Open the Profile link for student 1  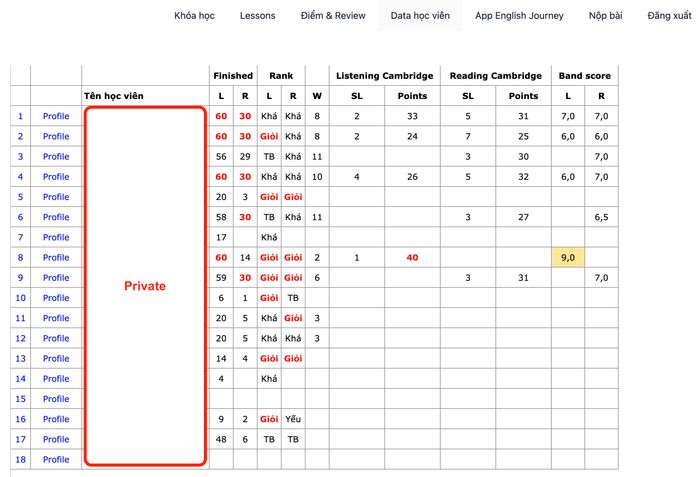[x=56, y=116]
